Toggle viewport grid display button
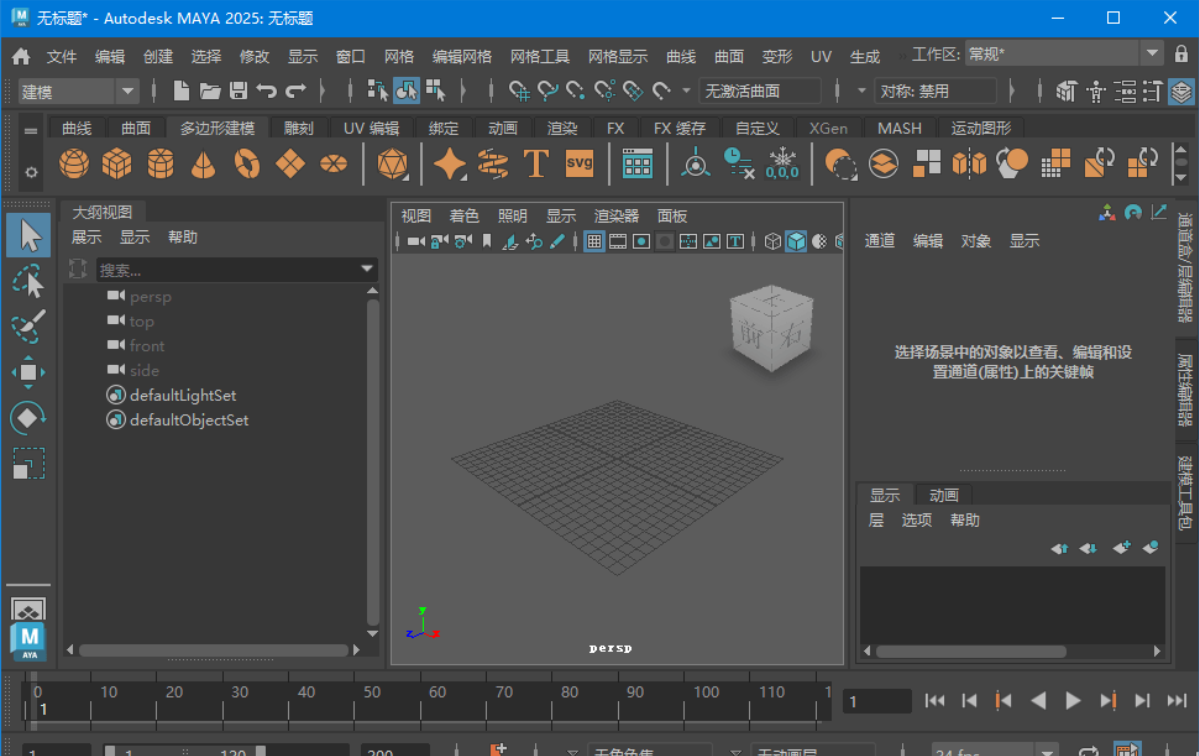 coord(594,242)
